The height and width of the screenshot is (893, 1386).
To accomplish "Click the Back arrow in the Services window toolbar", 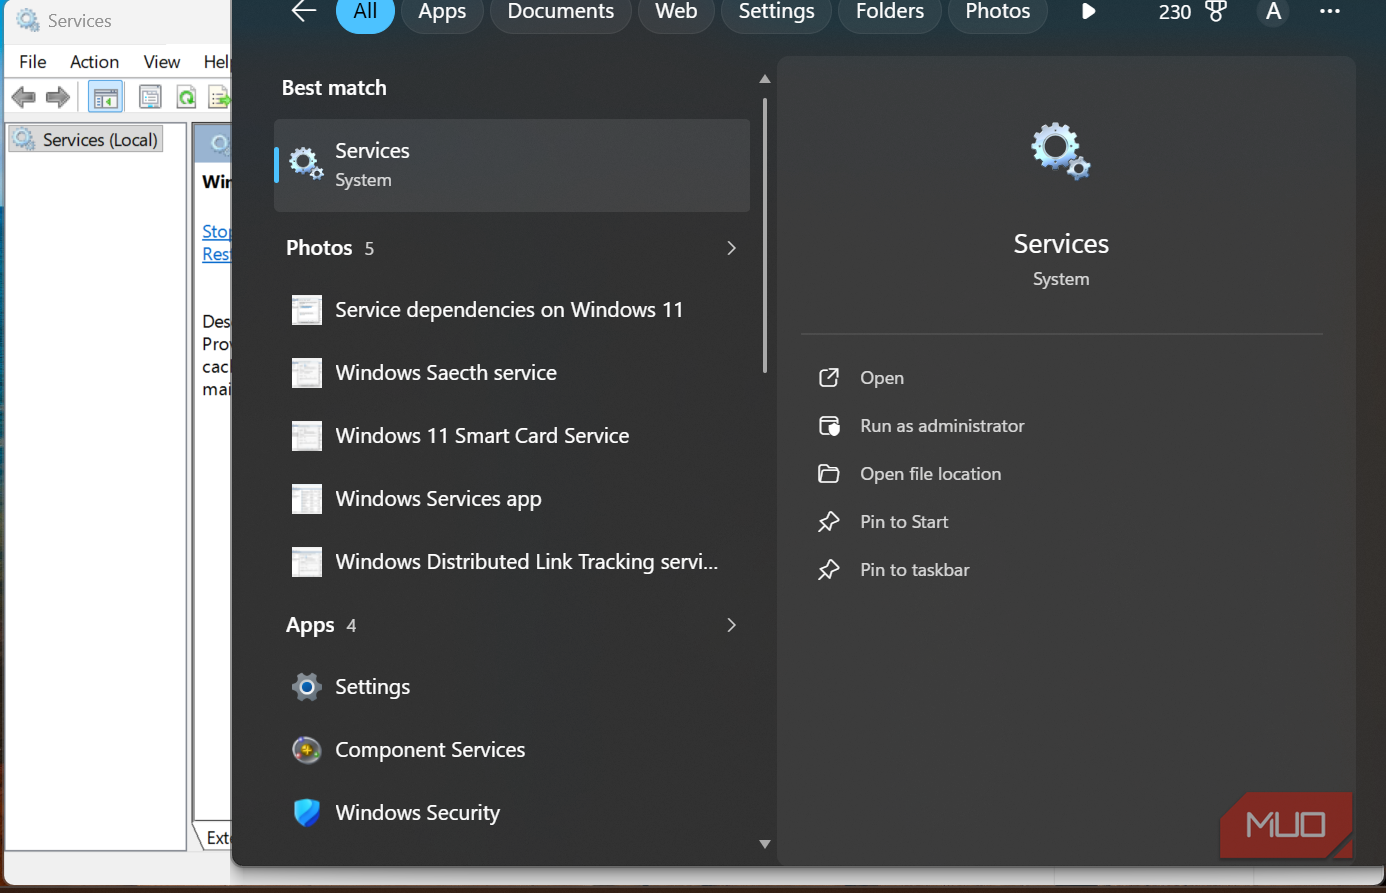I will pos(23,97).
